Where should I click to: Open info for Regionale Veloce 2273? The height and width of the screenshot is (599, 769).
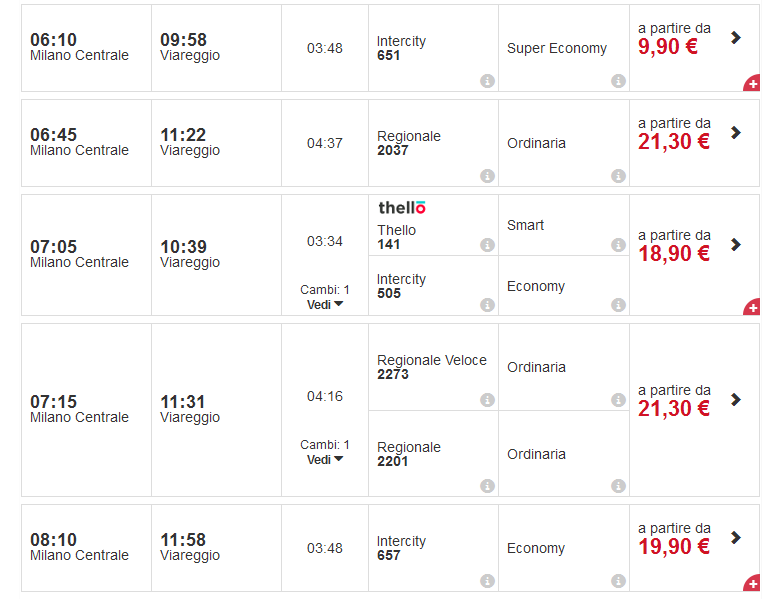tap(487, 400)
